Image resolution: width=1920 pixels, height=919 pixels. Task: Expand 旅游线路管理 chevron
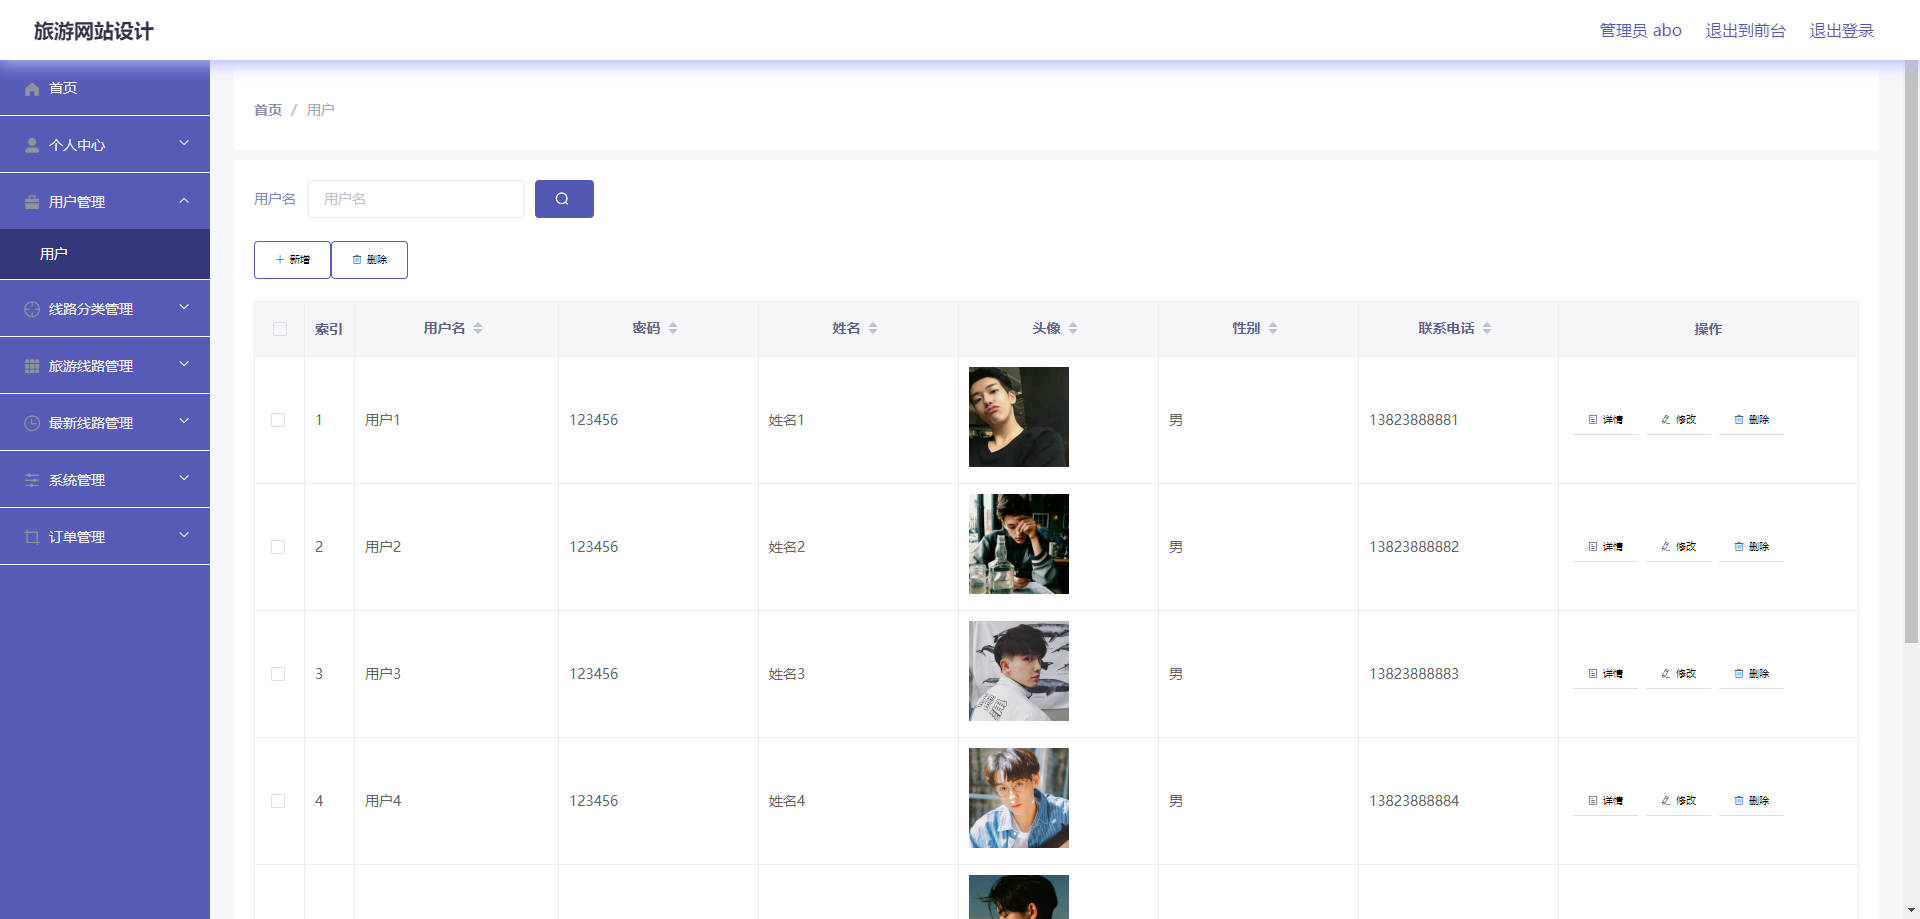point(184,364)
